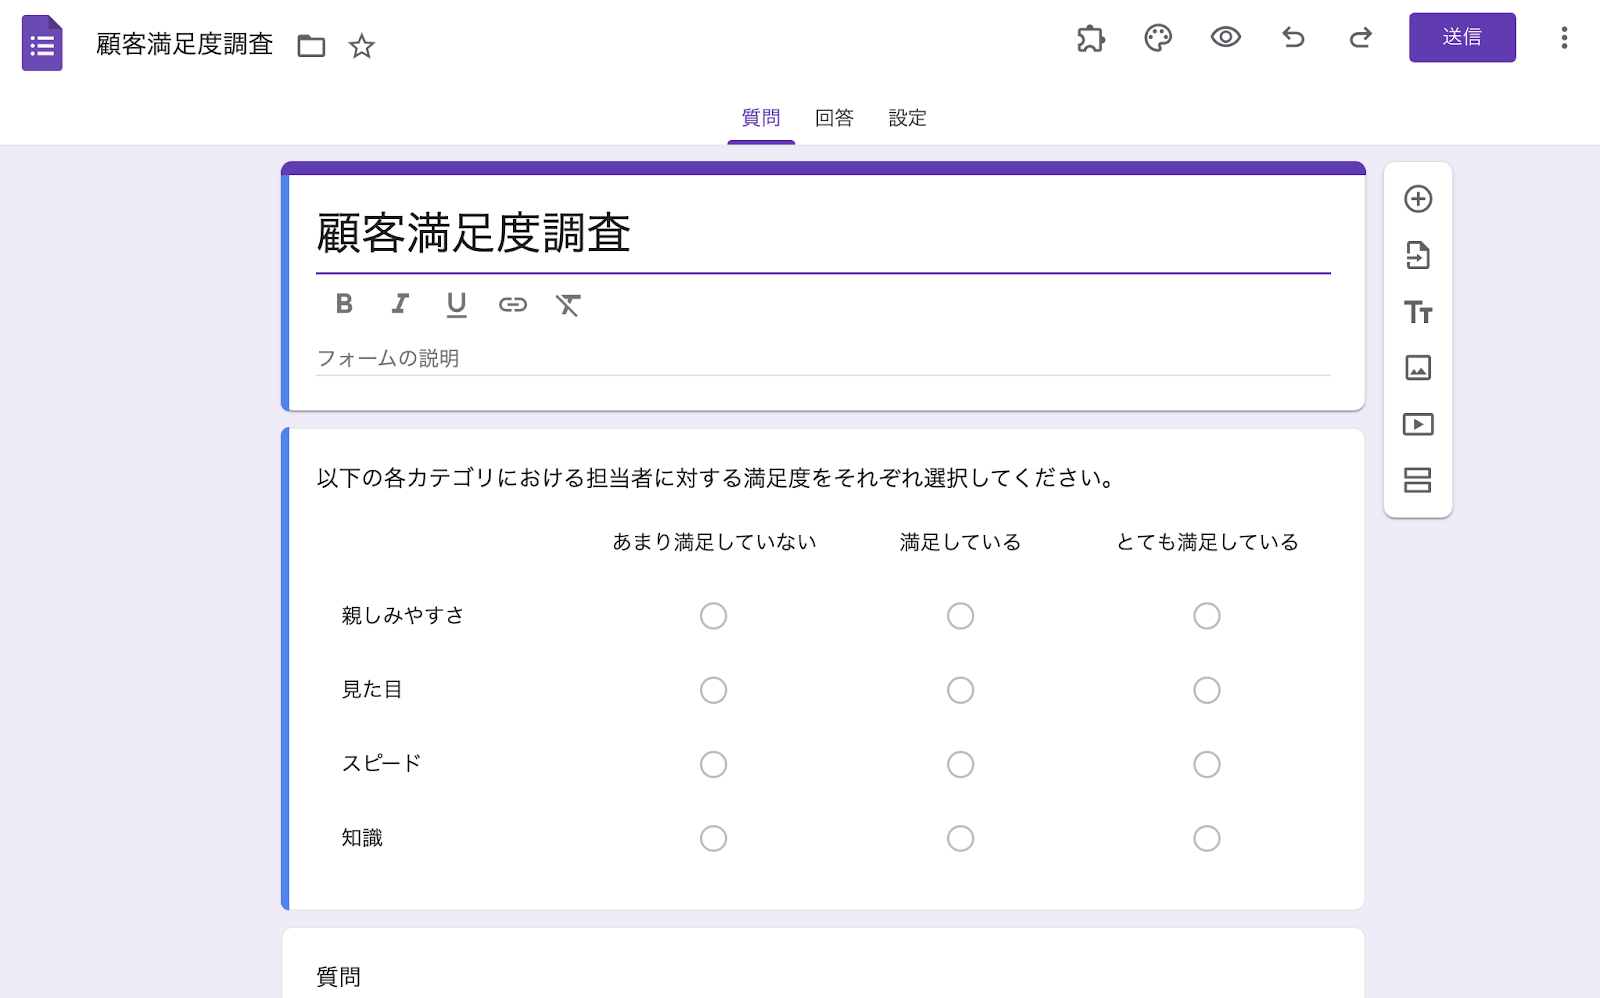Open the add-ons puzzle icon
The width and height of the screenshot is (1600, 998).
coord(1090,38)
